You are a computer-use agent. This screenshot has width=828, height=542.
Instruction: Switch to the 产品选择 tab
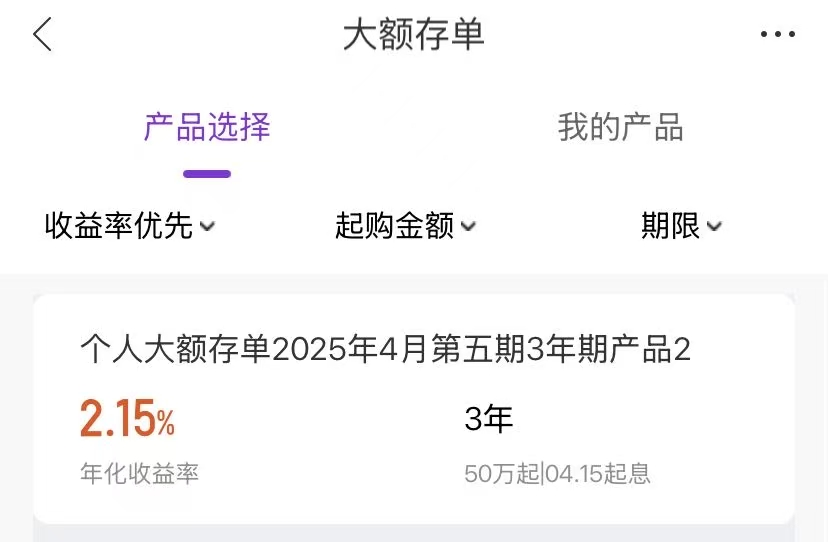click(x=207, y=128)
